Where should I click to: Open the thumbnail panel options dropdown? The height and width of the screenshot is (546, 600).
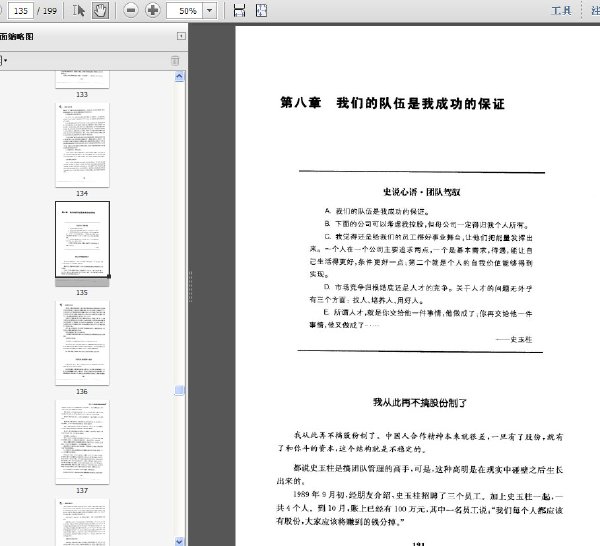click(3, 60)
